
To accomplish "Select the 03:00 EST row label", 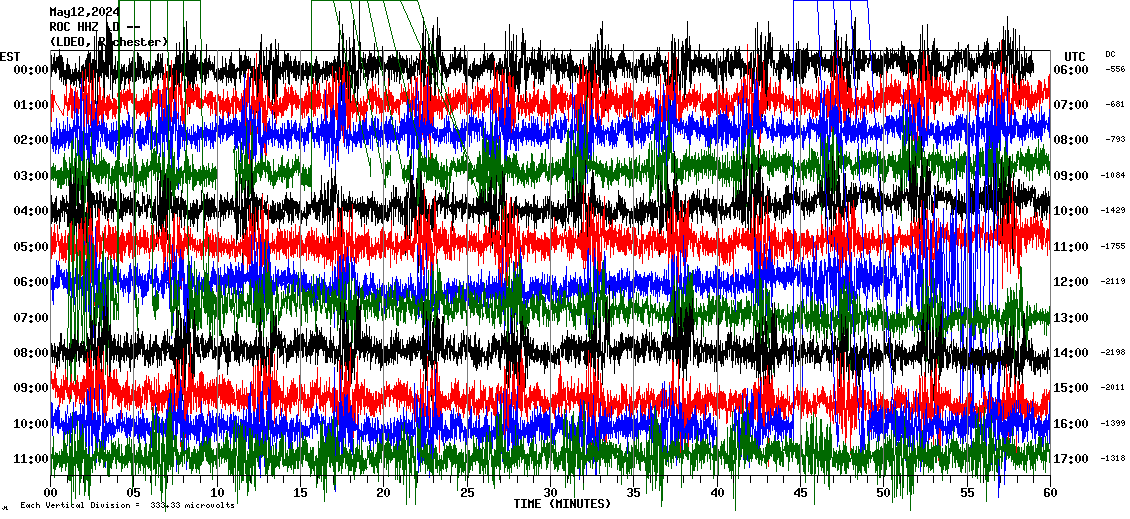I will (x=30, y=176).
